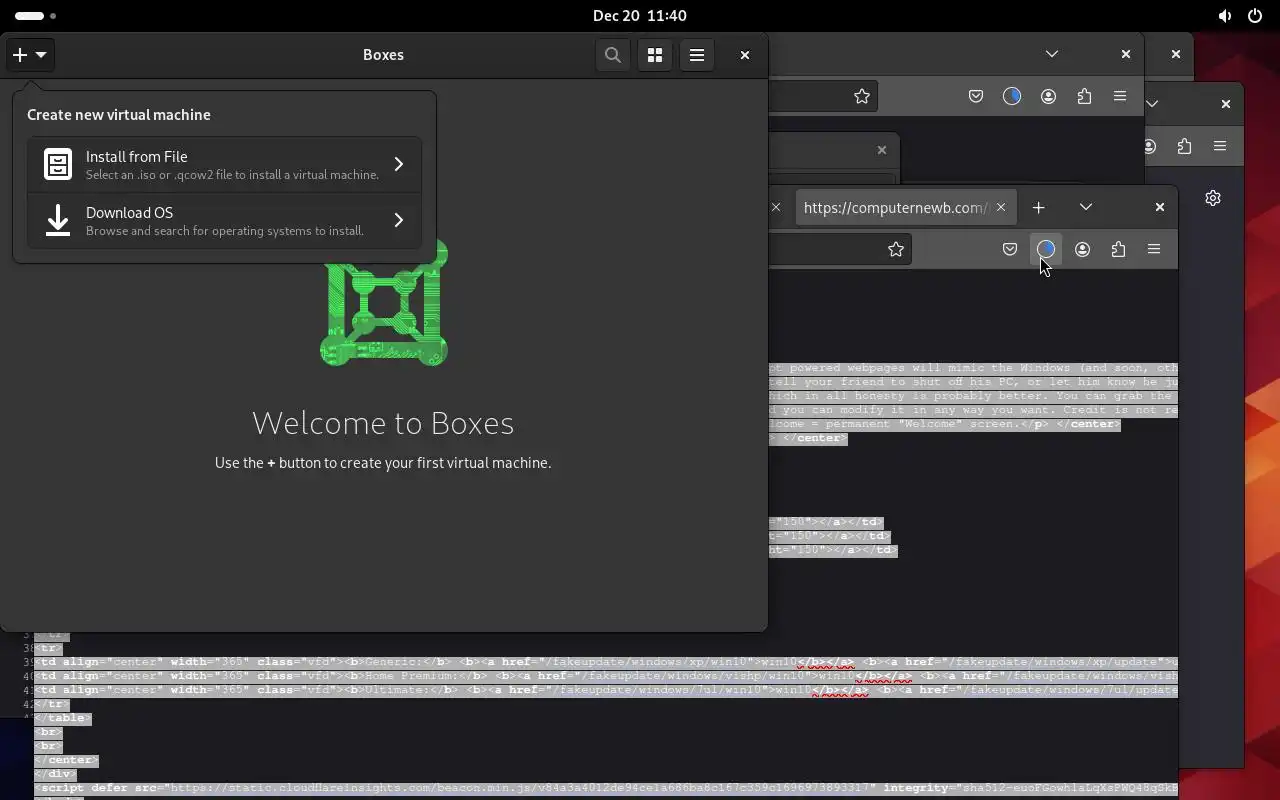Screen dimensions: 1280x800
Task: Close partially hidden tab left of computernewb tab
Action: click(x=776, y=207)
